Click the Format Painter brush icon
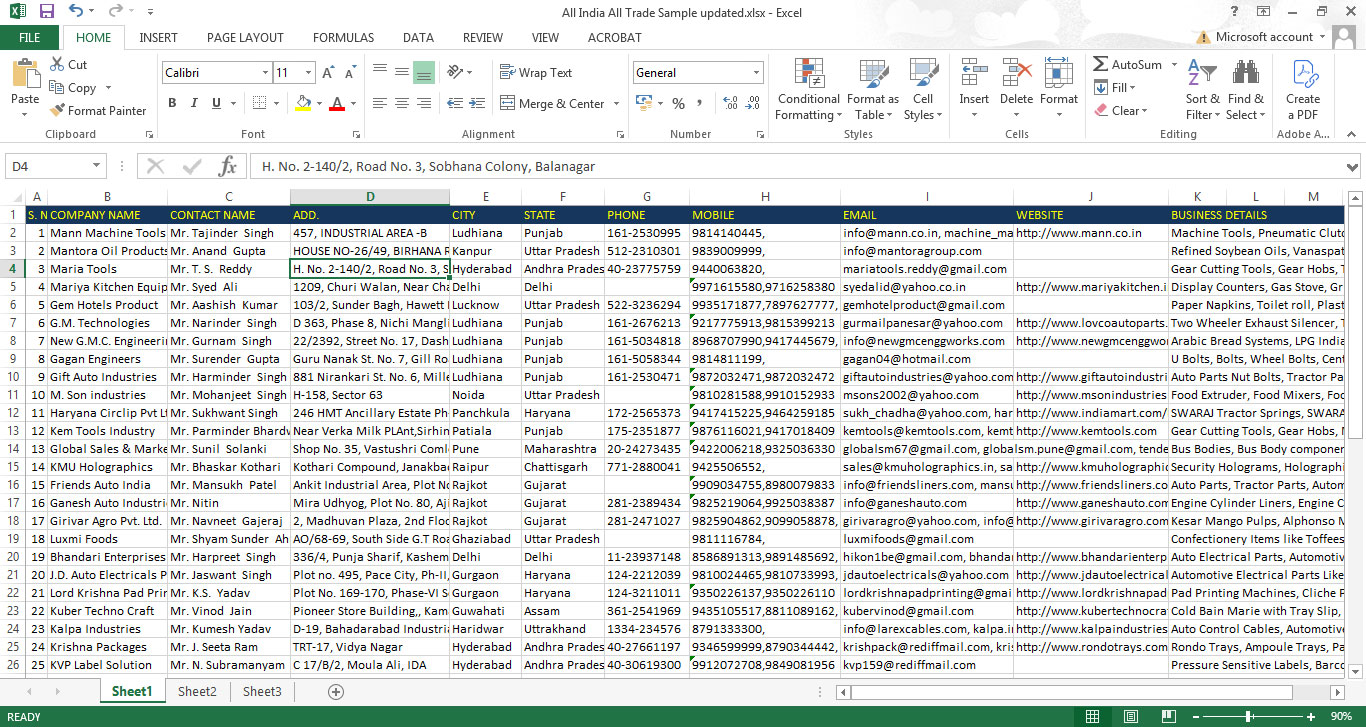The image size is (1366, 727). point(57,111)
